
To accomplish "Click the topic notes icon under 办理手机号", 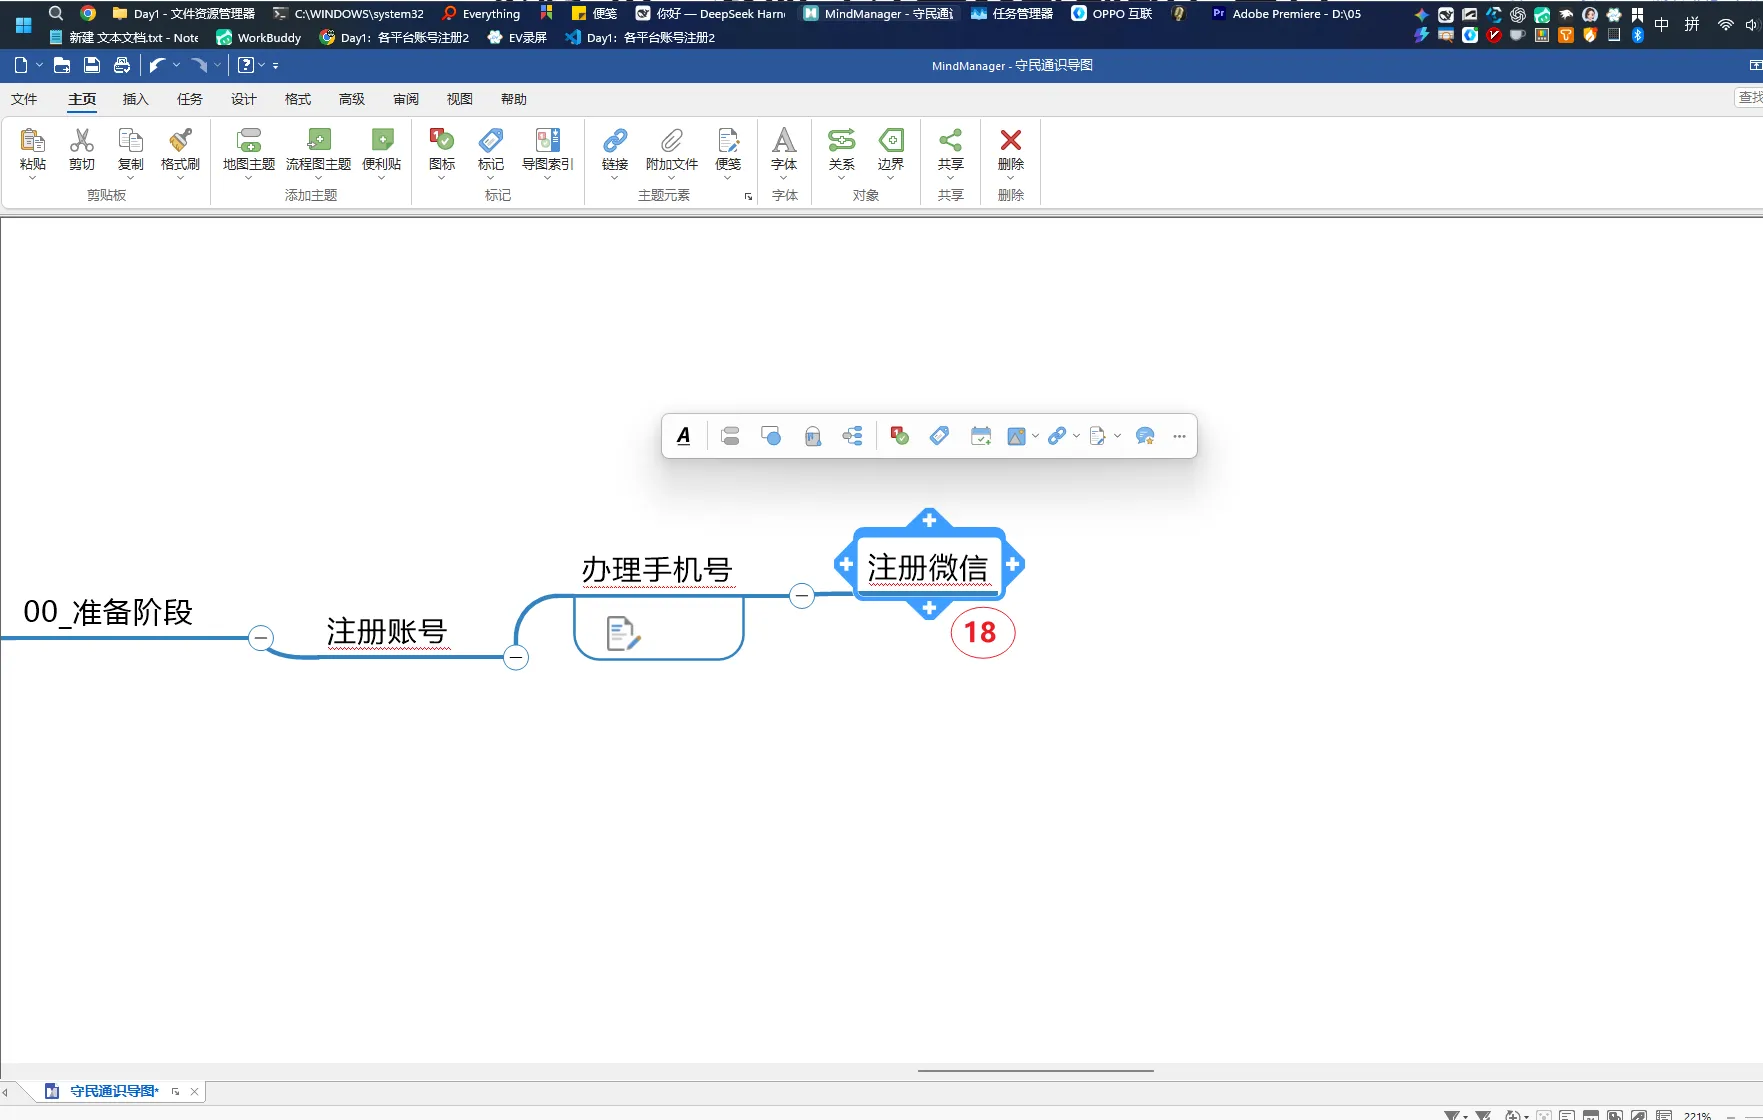I will [623, 633].
